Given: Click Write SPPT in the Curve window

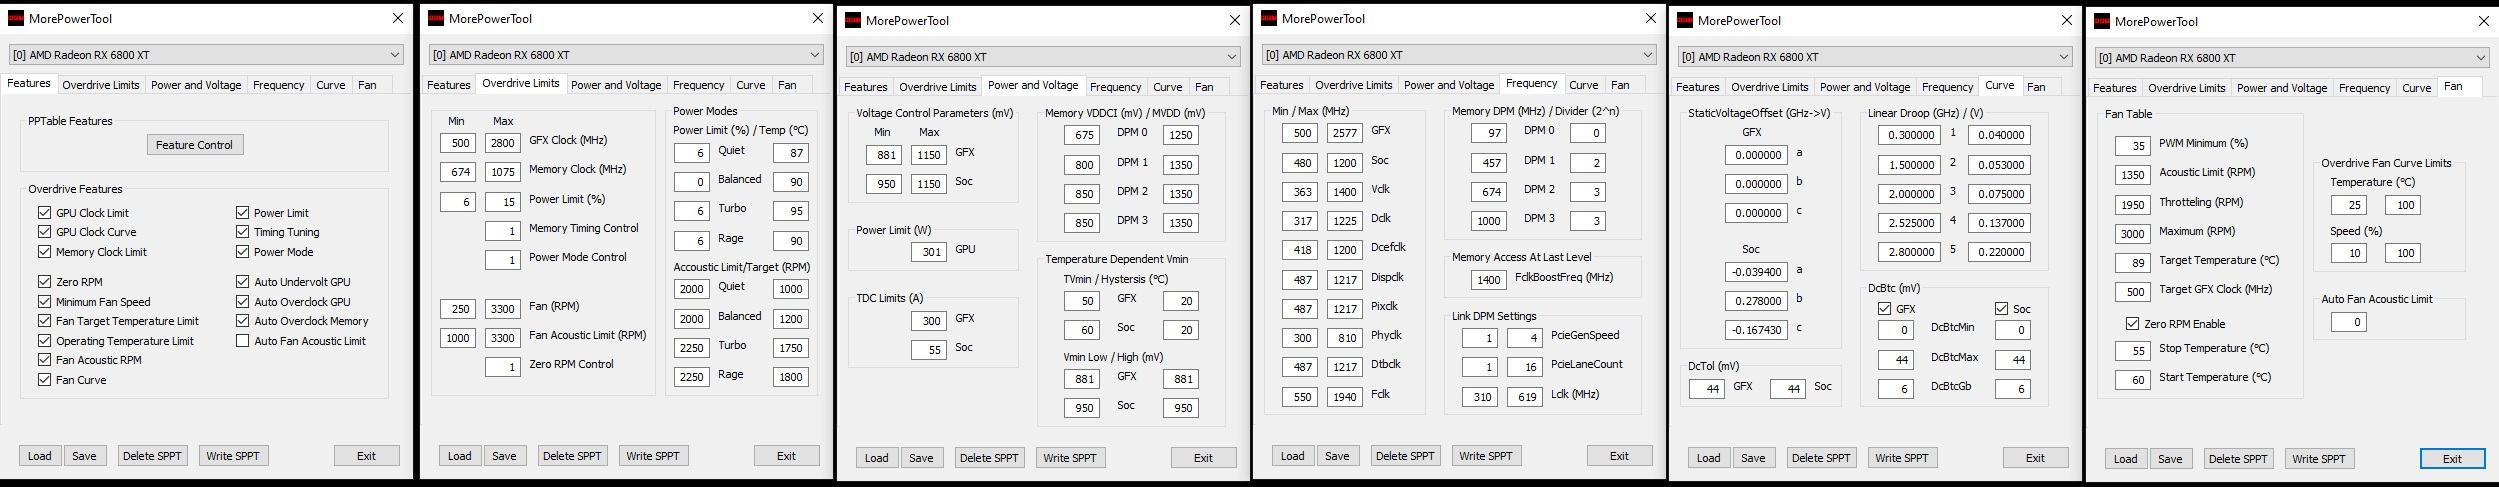Looking at the screenshot, I should click(x=1902, y=458).
